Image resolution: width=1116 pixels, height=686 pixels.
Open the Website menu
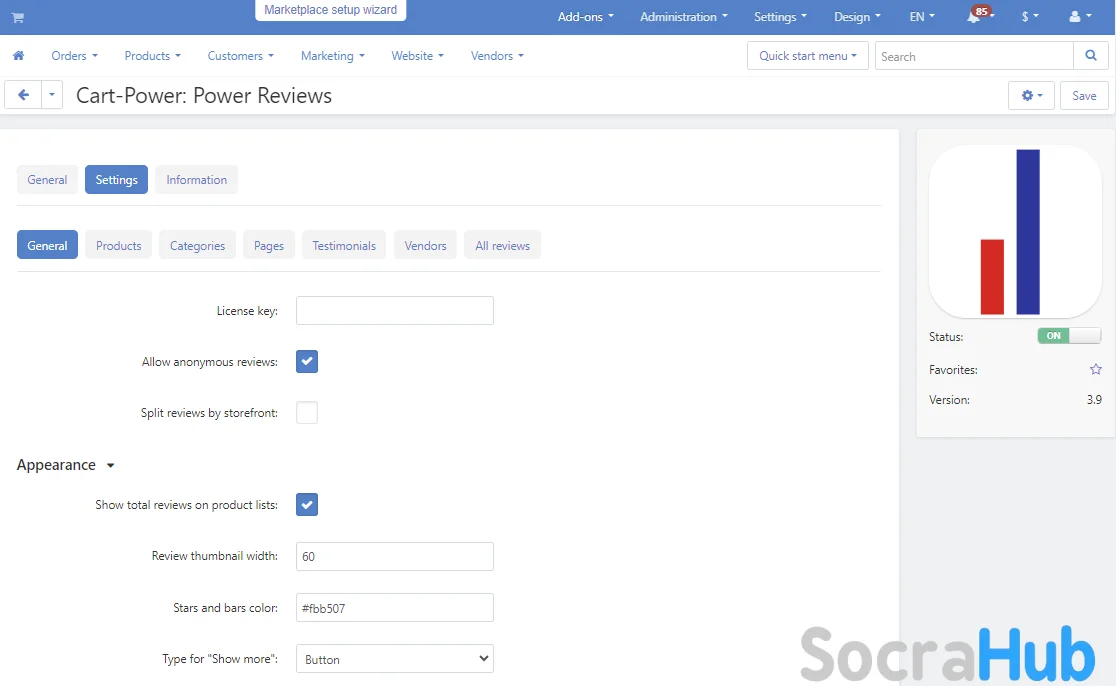(x=417, y=56)
